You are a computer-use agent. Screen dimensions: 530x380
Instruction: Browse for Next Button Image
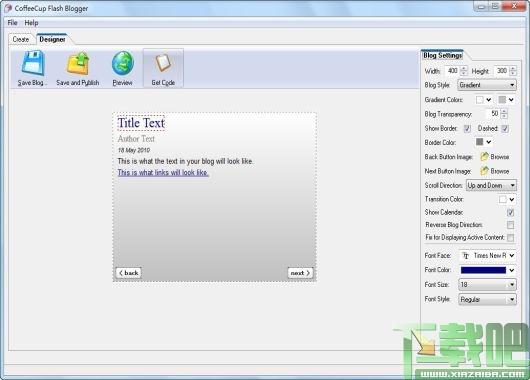tap(495, 171)
